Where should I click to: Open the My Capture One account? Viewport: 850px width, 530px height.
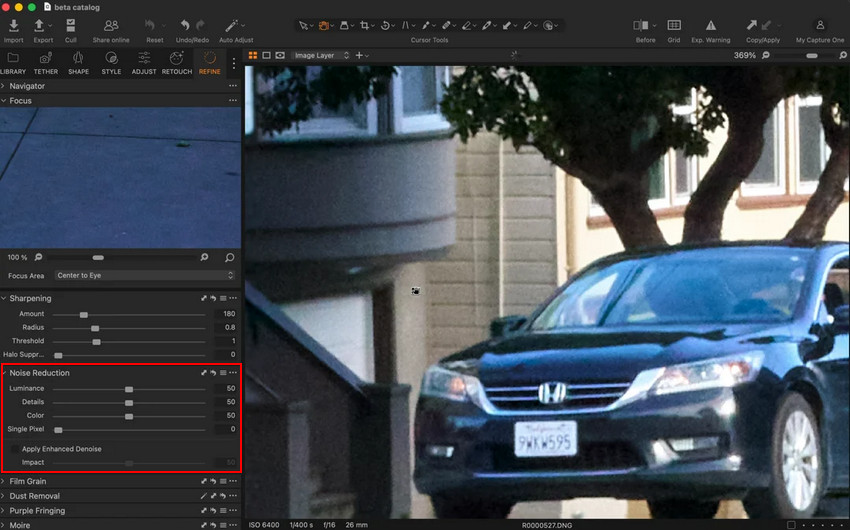(820, 25)
